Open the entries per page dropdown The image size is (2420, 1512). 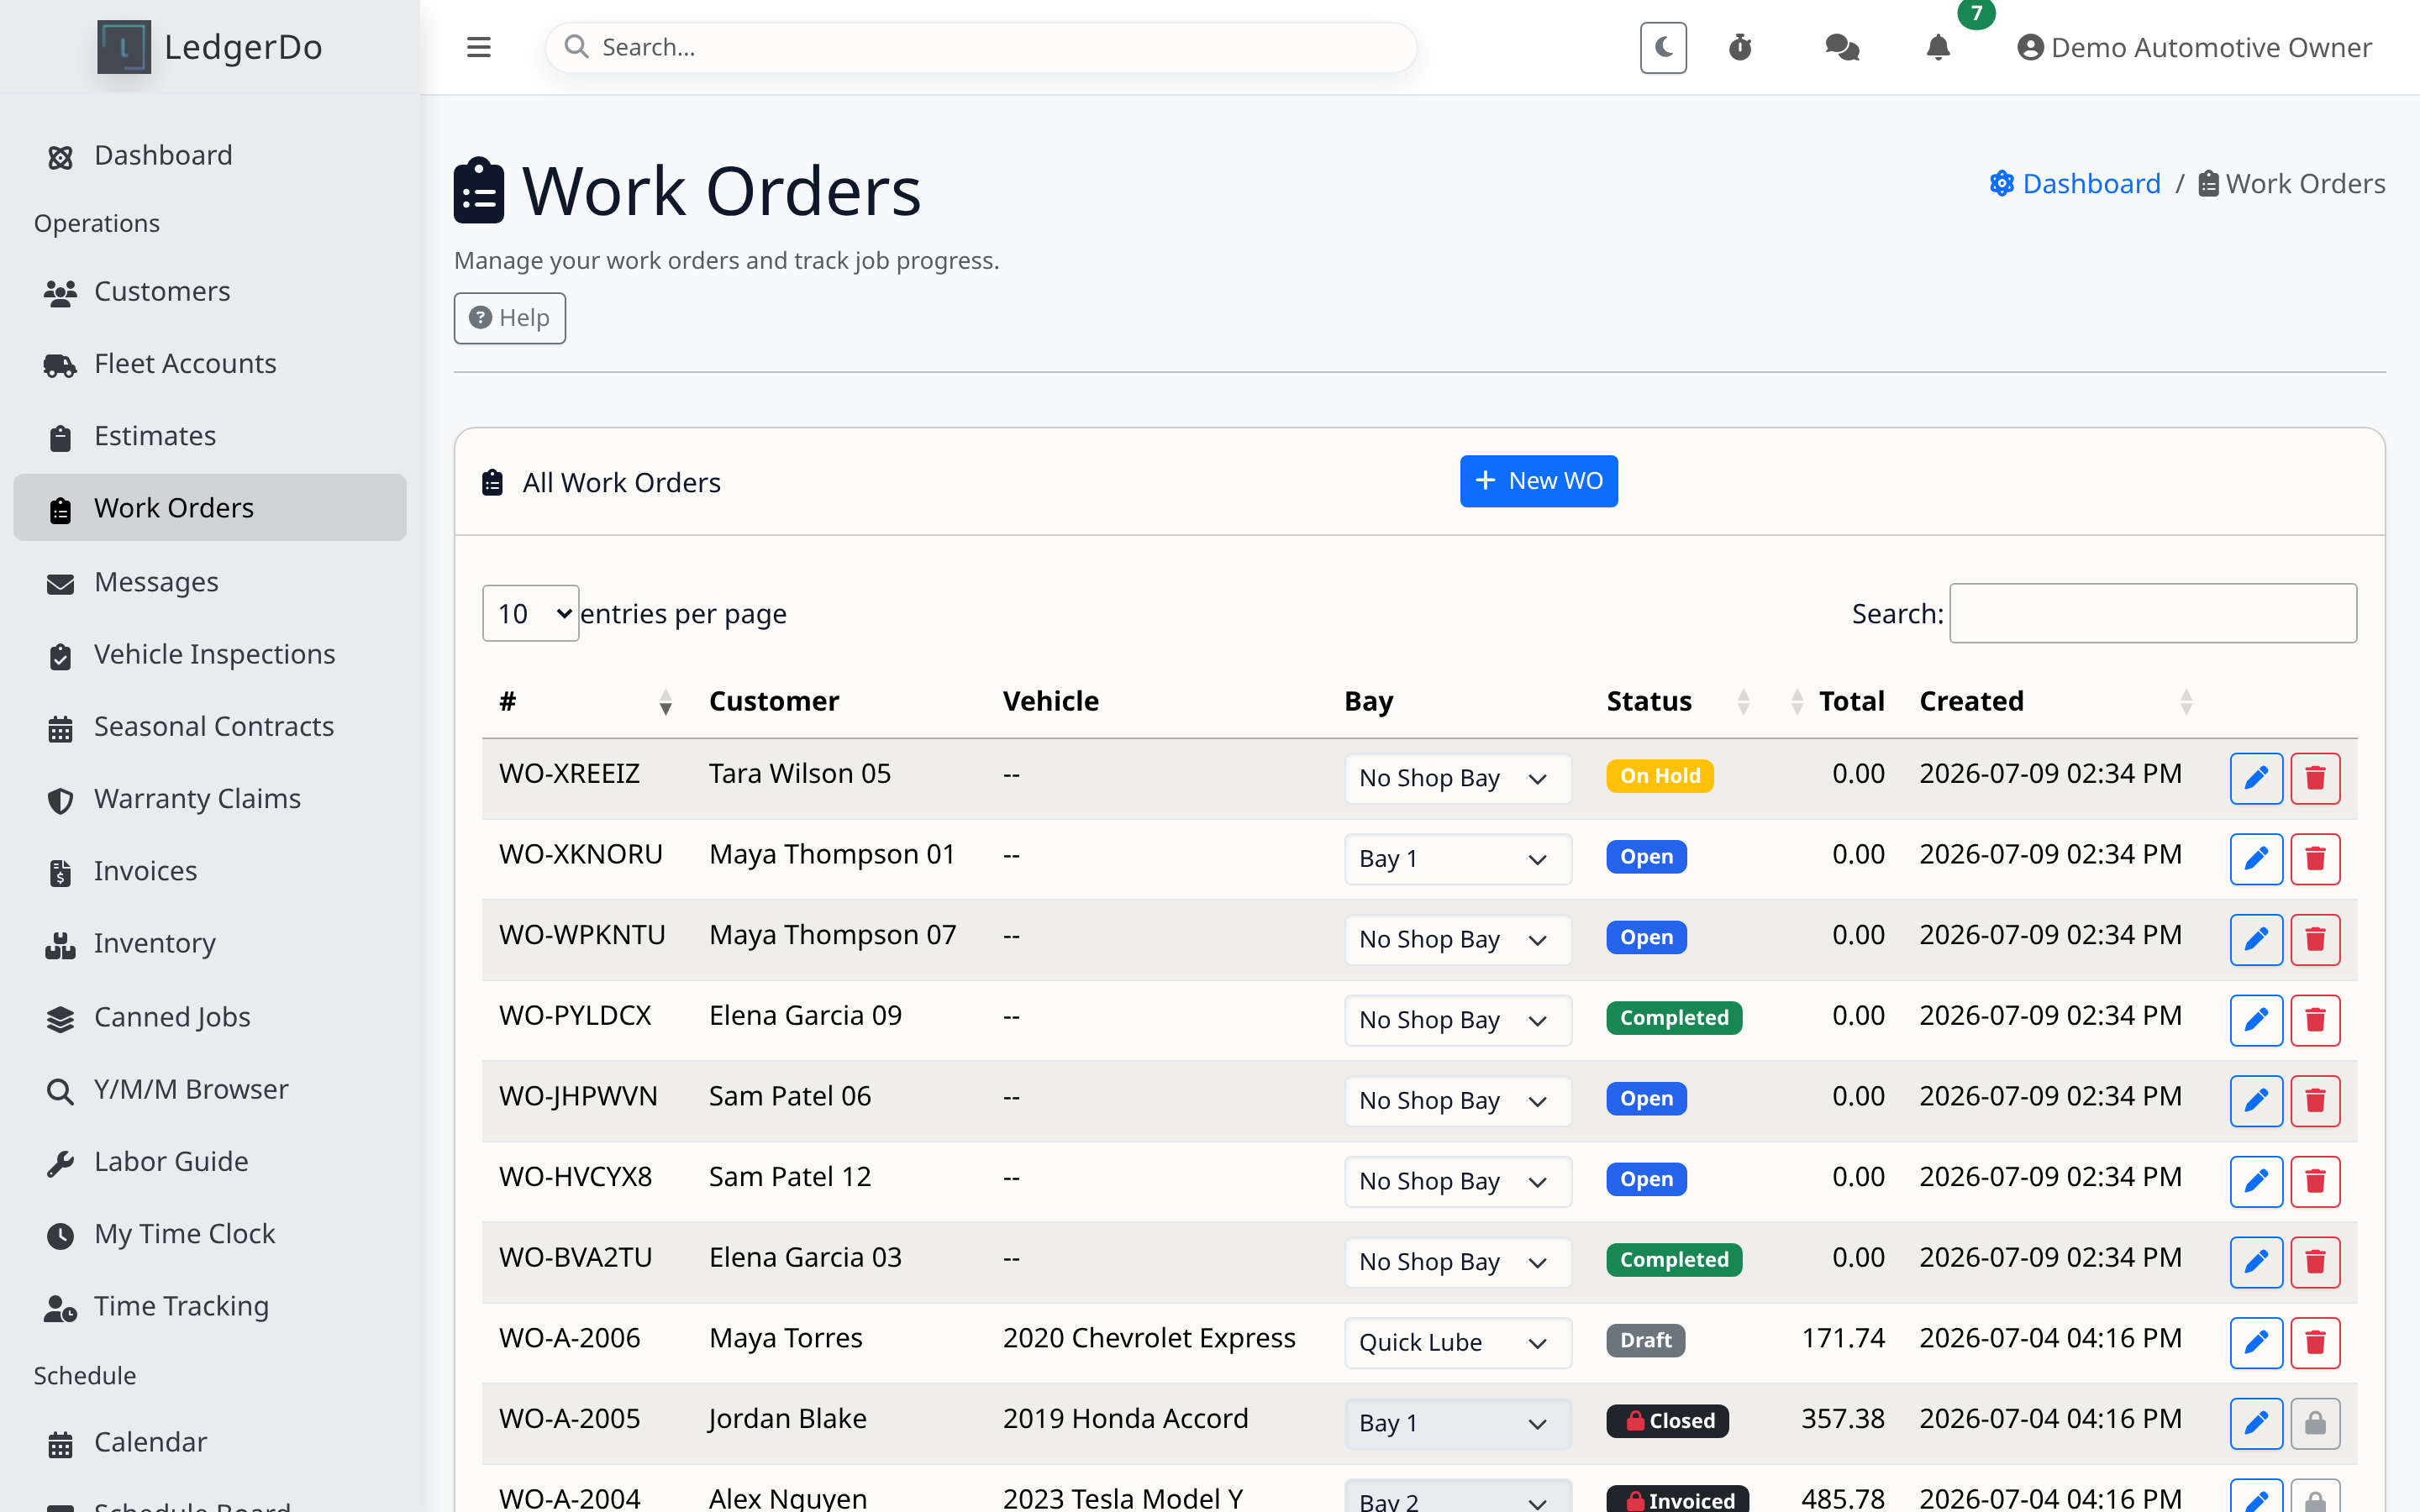(x=531, y=613)
